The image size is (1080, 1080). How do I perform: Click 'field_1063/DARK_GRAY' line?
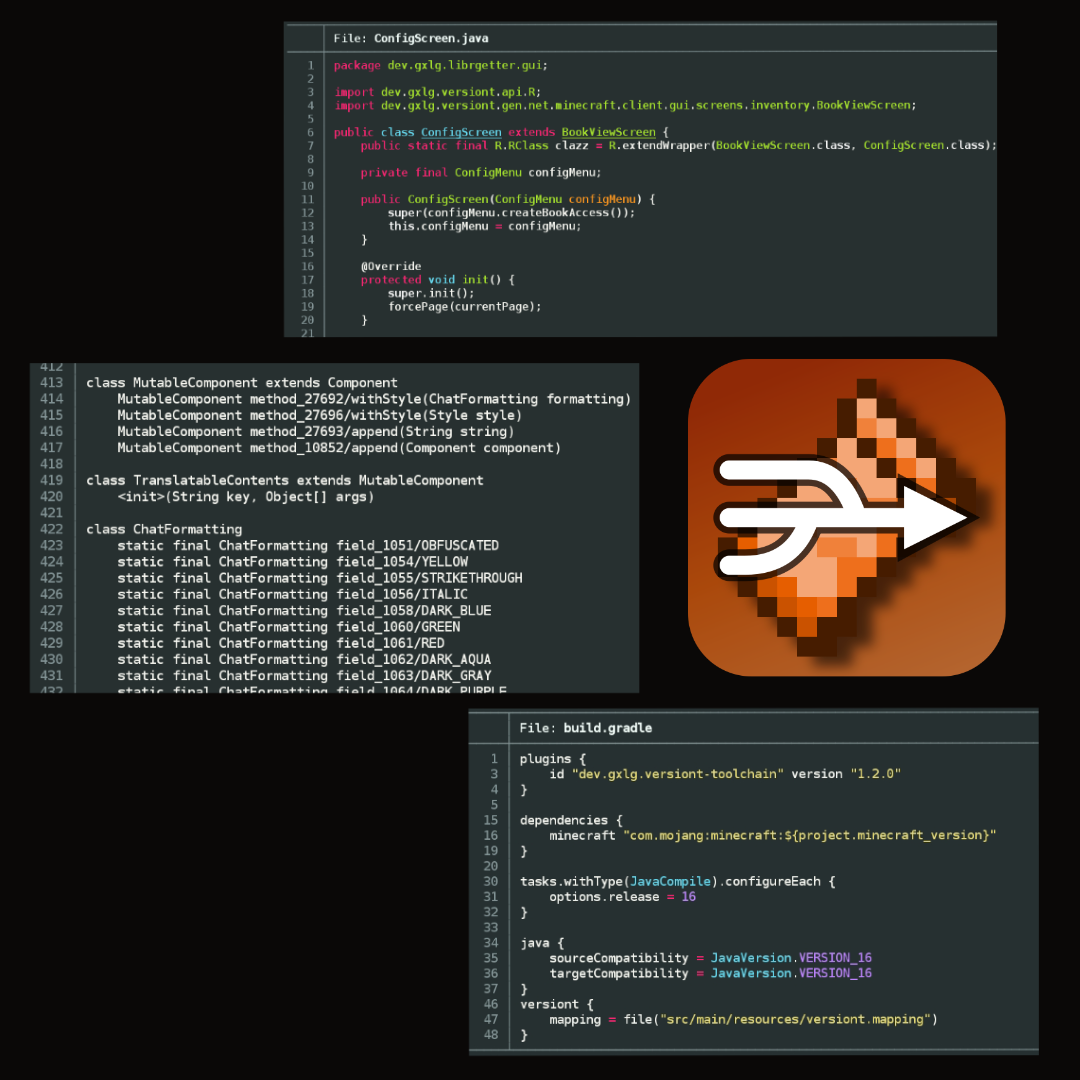[304, 676]
